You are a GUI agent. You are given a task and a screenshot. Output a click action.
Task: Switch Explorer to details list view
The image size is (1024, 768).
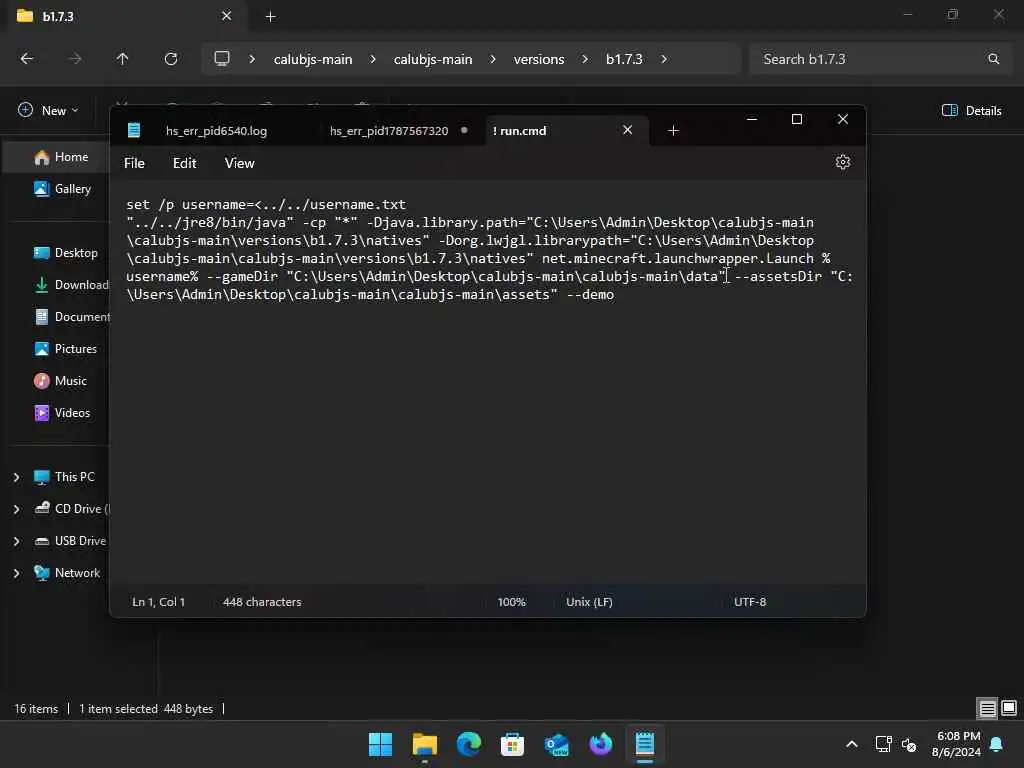coord(987,709)
